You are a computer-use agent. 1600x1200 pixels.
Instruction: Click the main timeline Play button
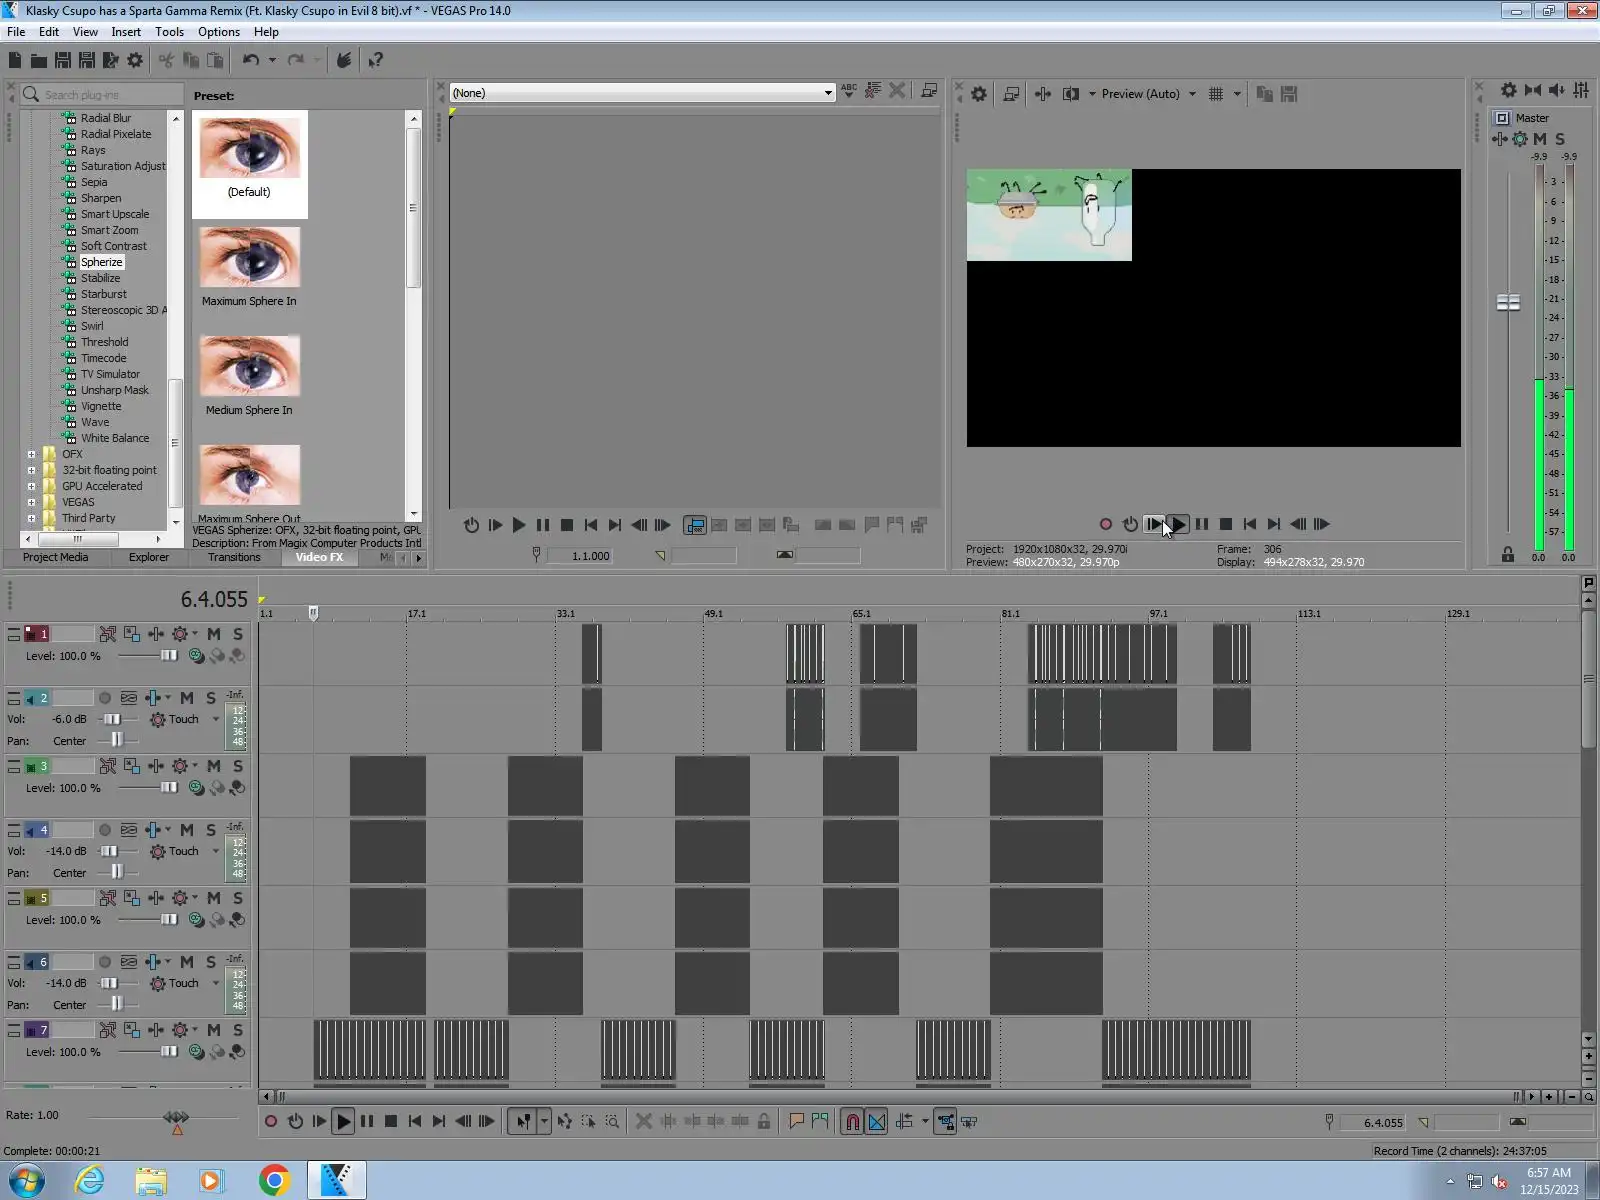coord(343,1122)
